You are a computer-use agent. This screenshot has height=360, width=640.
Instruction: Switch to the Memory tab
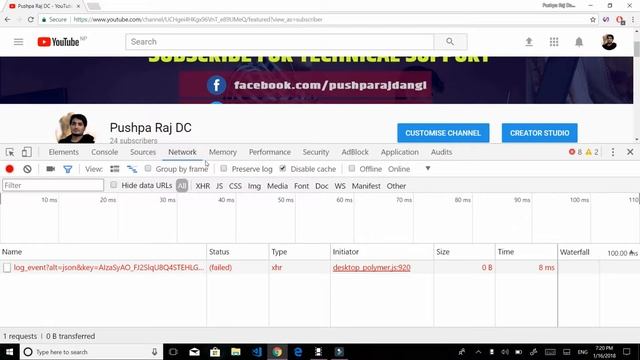tap(223, 152)
